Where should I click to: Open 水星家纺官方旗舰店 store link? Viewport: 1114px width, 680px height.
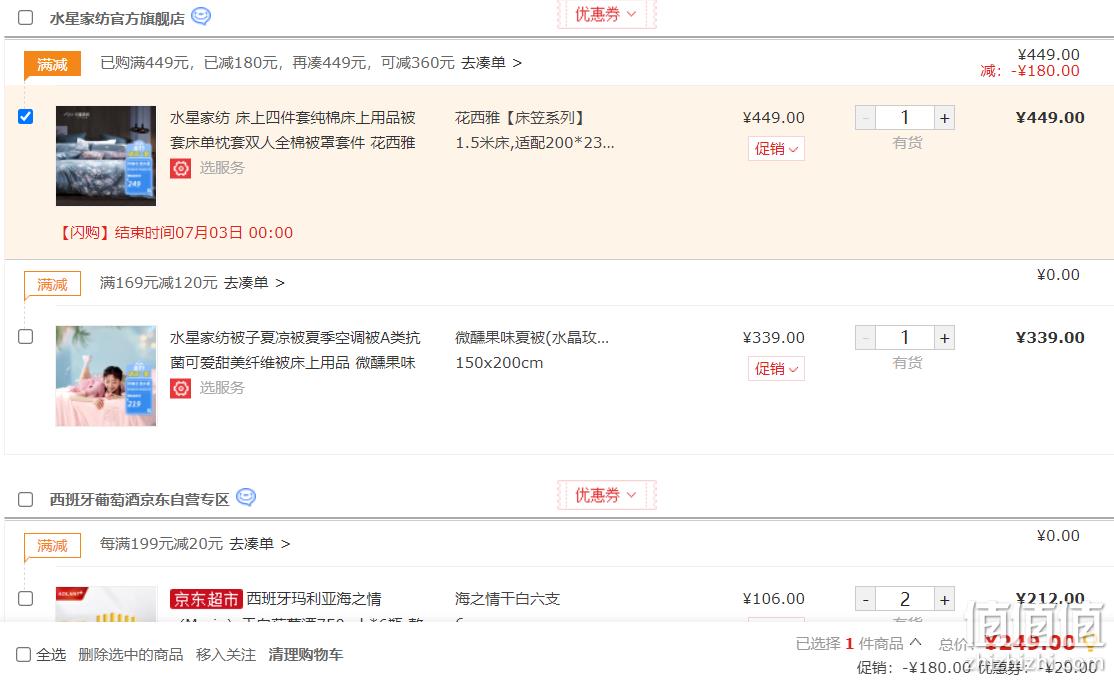[117, 18]
